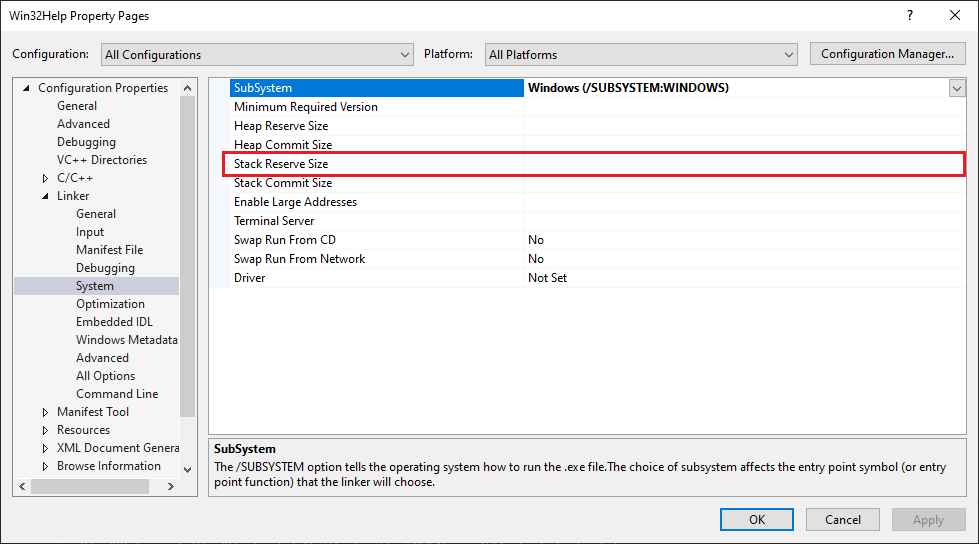Collapse the Configuration Properties node
Screen dimensions: 979x544
pyautogui.click(x=26, y=88)
